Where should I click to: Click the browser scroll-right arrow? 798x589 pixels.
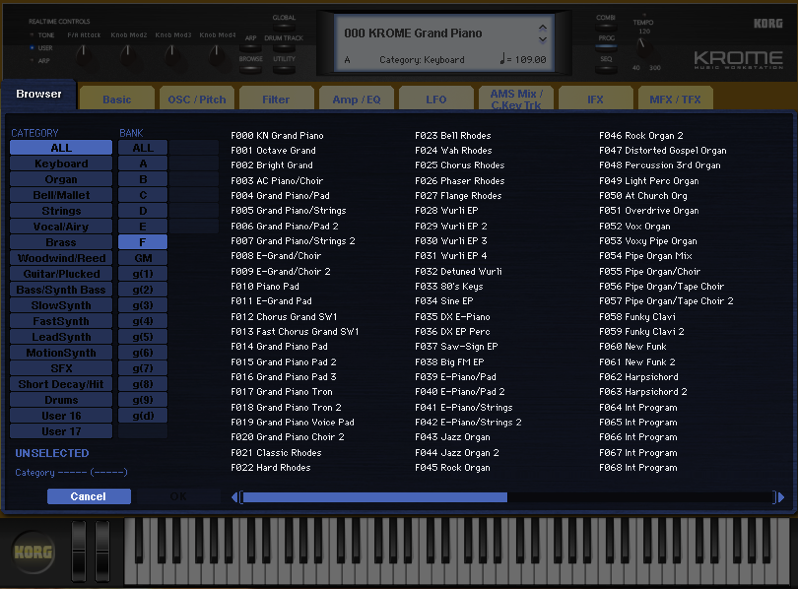[781, 497]
